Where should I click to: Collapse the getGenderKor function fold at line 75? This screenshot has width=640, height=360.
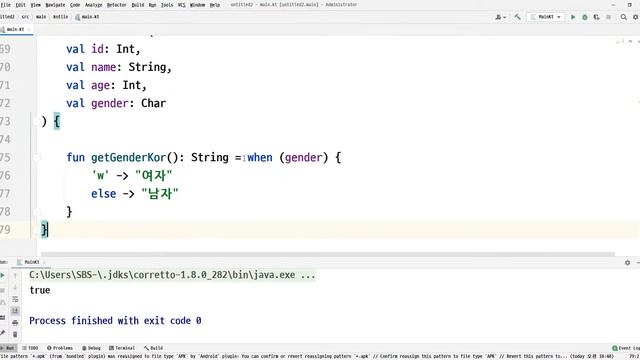pyautogui.click(x=36, y=157)
